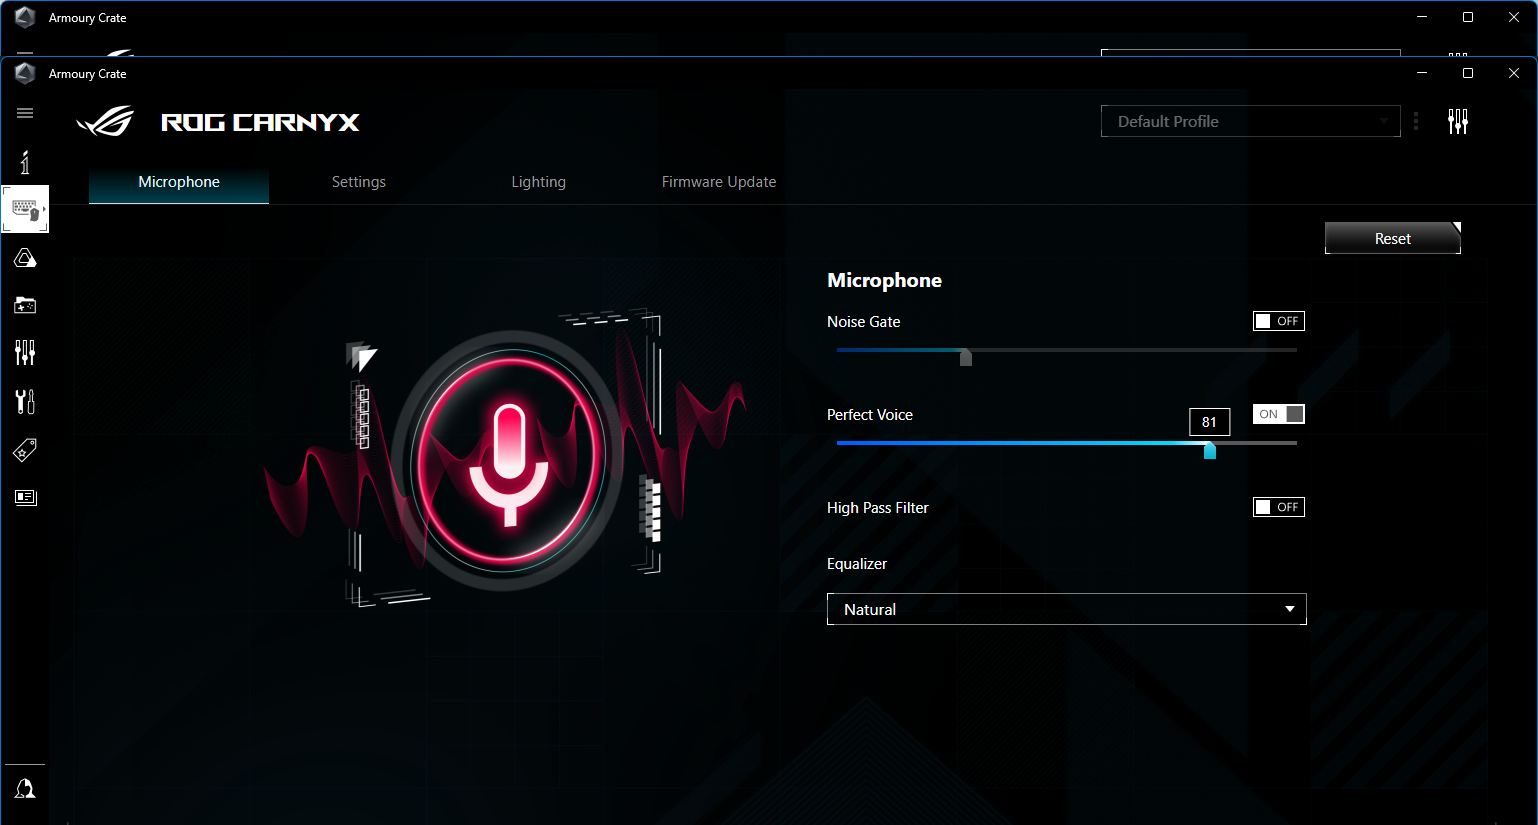
Task: Open the Home info icon in the sidebar
Action: 25,162
